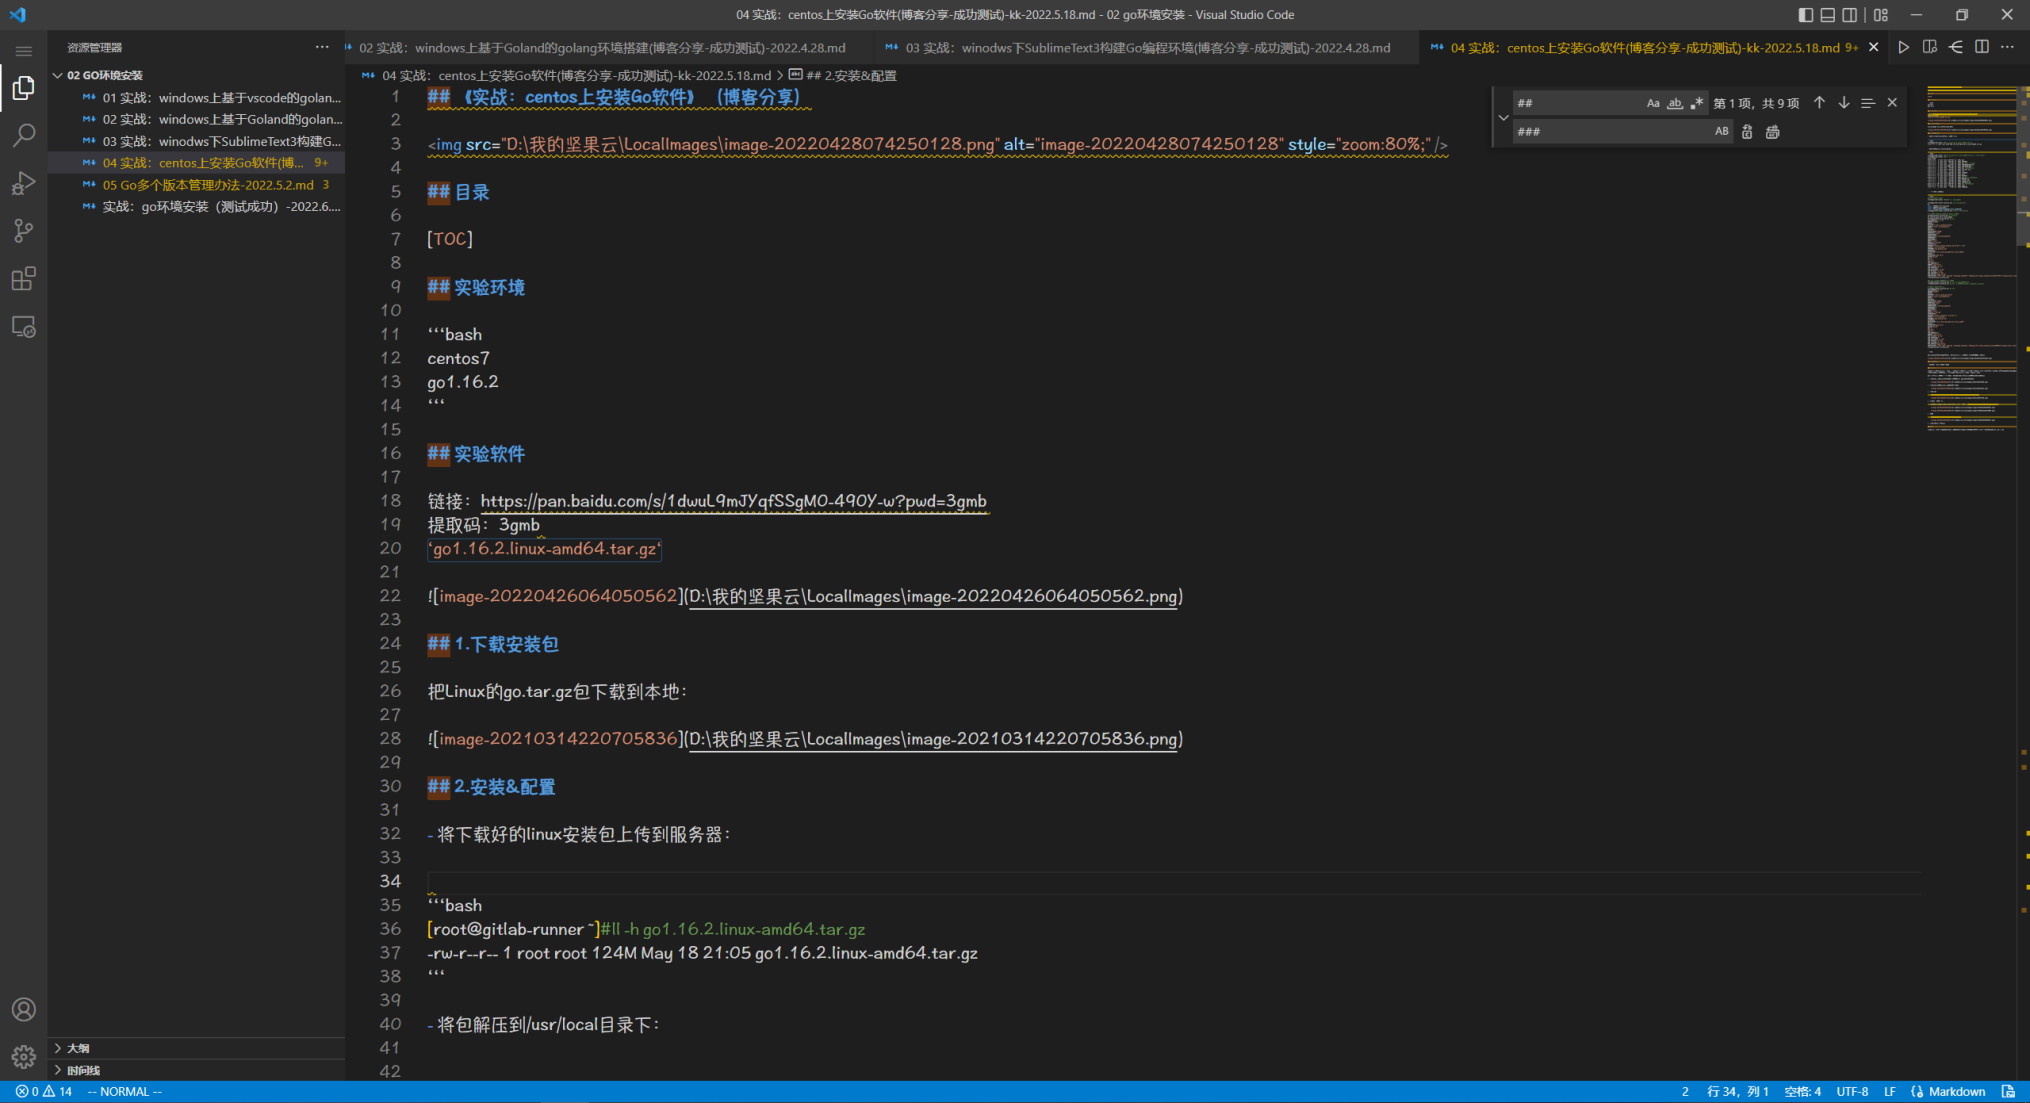Screen dimensions: 2030x1103
Task: Select UTF-8 encoding in status bar
Action: click(x=1852, y=1092)
